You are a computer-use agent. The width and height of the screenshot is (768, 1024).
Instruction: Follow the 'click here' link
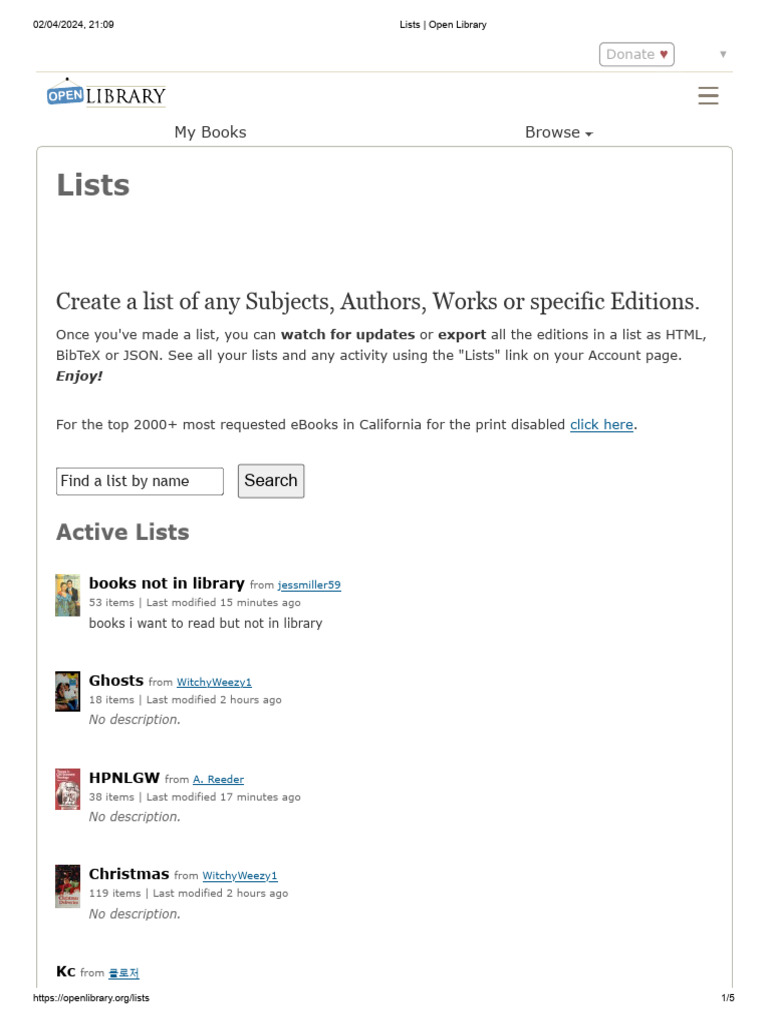[601, 425]
